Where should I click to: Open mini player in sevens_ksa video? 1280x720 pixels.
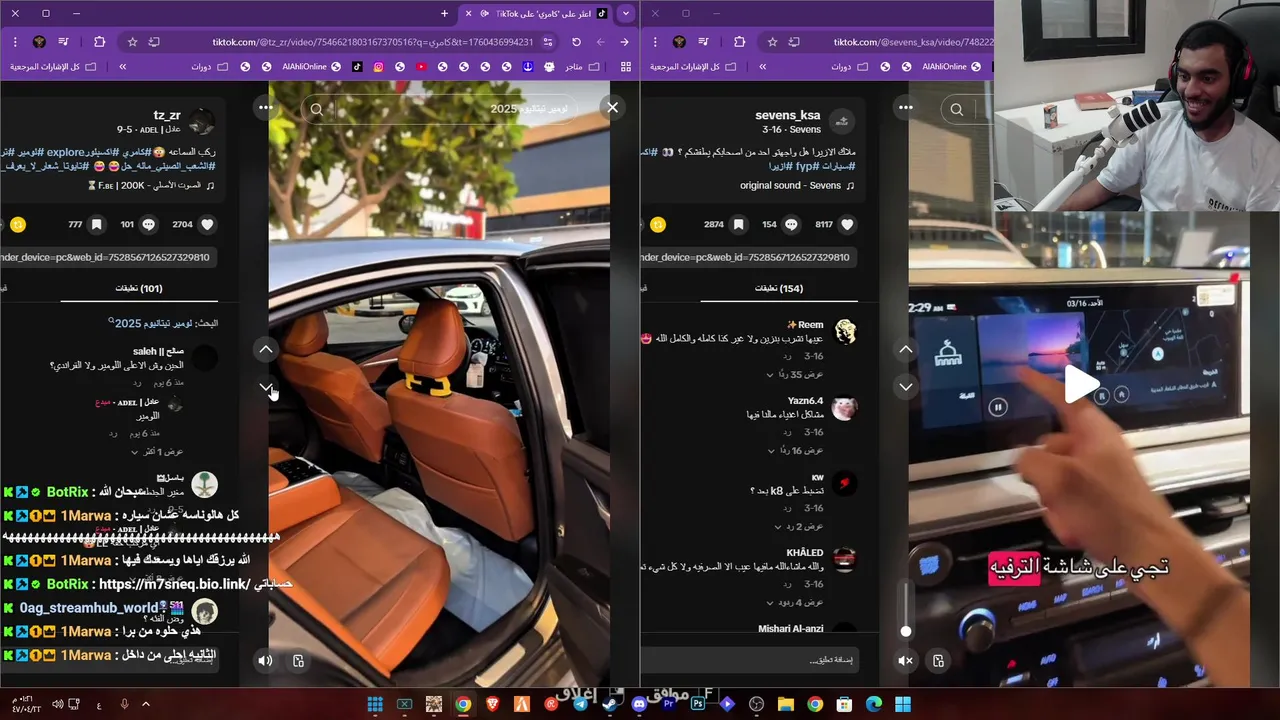click(x=938, y=661)
